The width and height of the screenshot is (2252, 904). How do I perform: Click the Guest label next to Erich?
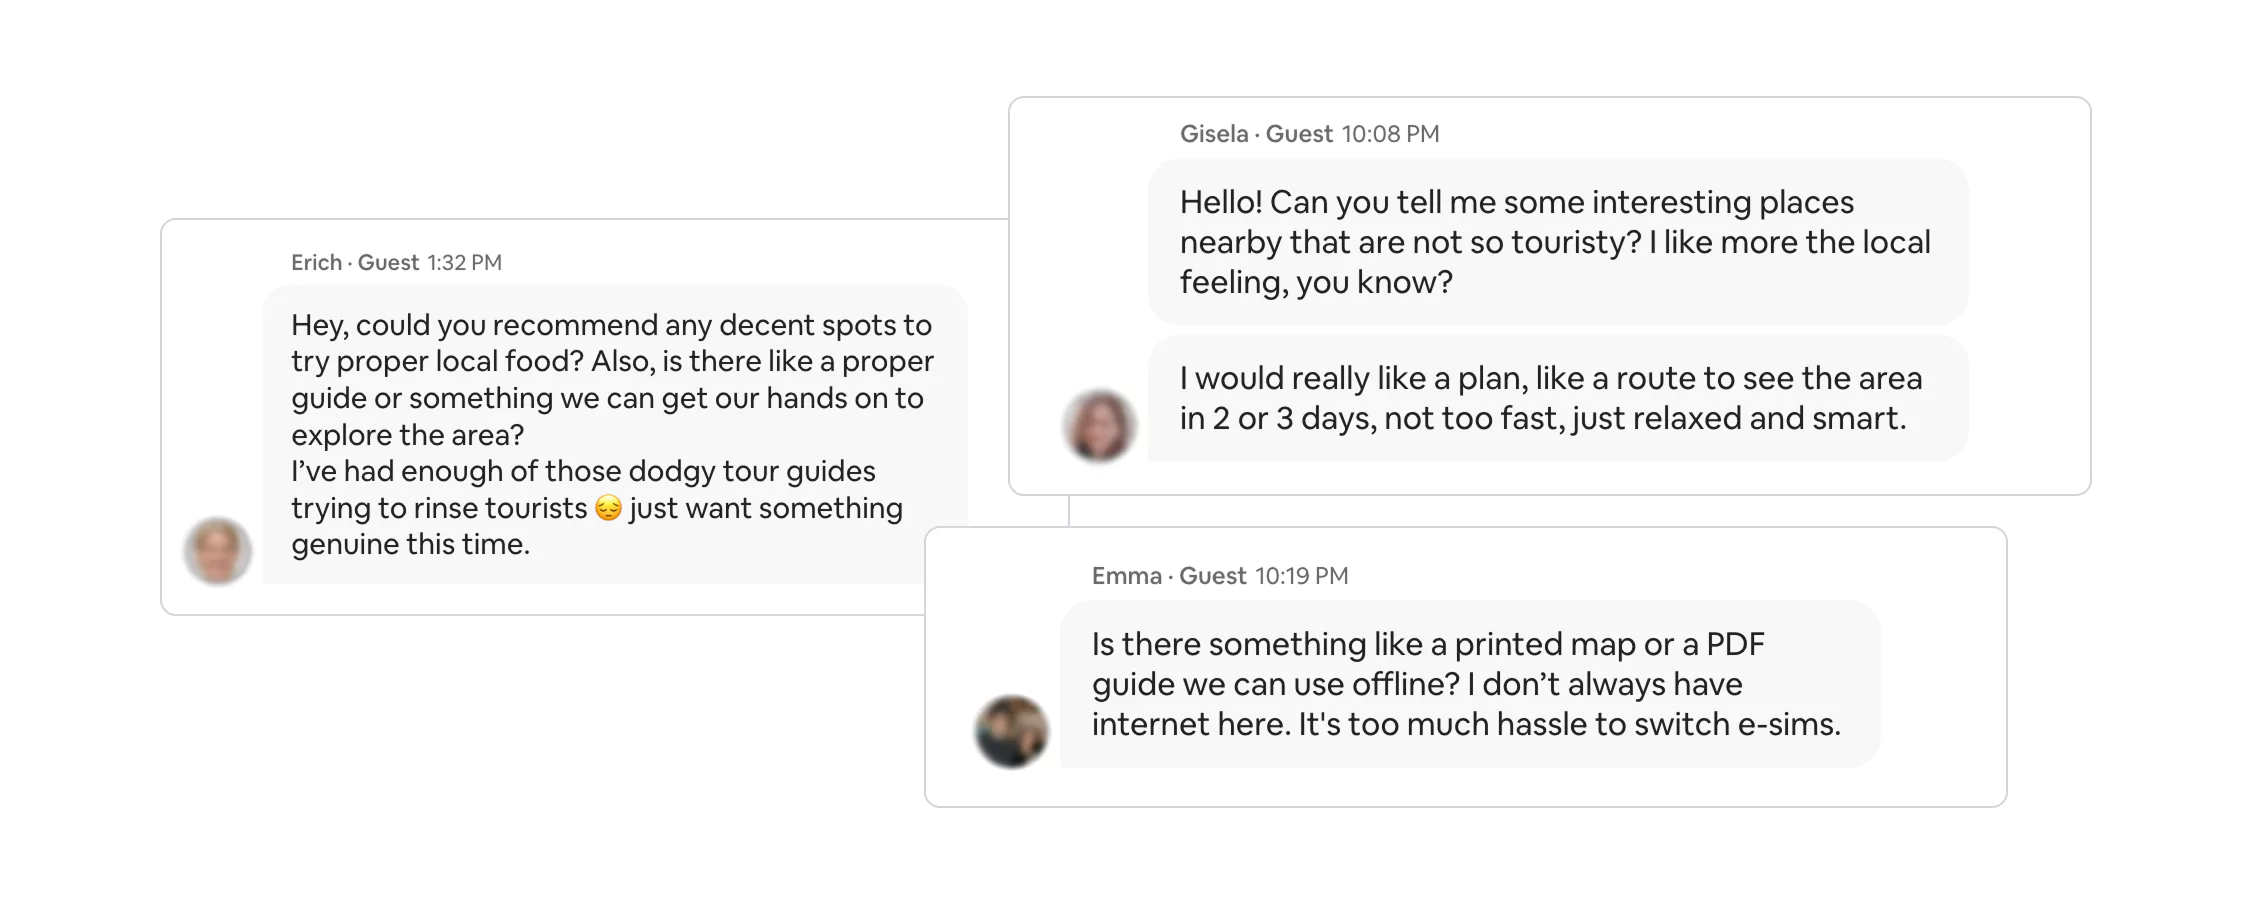[x=388, y=262]
